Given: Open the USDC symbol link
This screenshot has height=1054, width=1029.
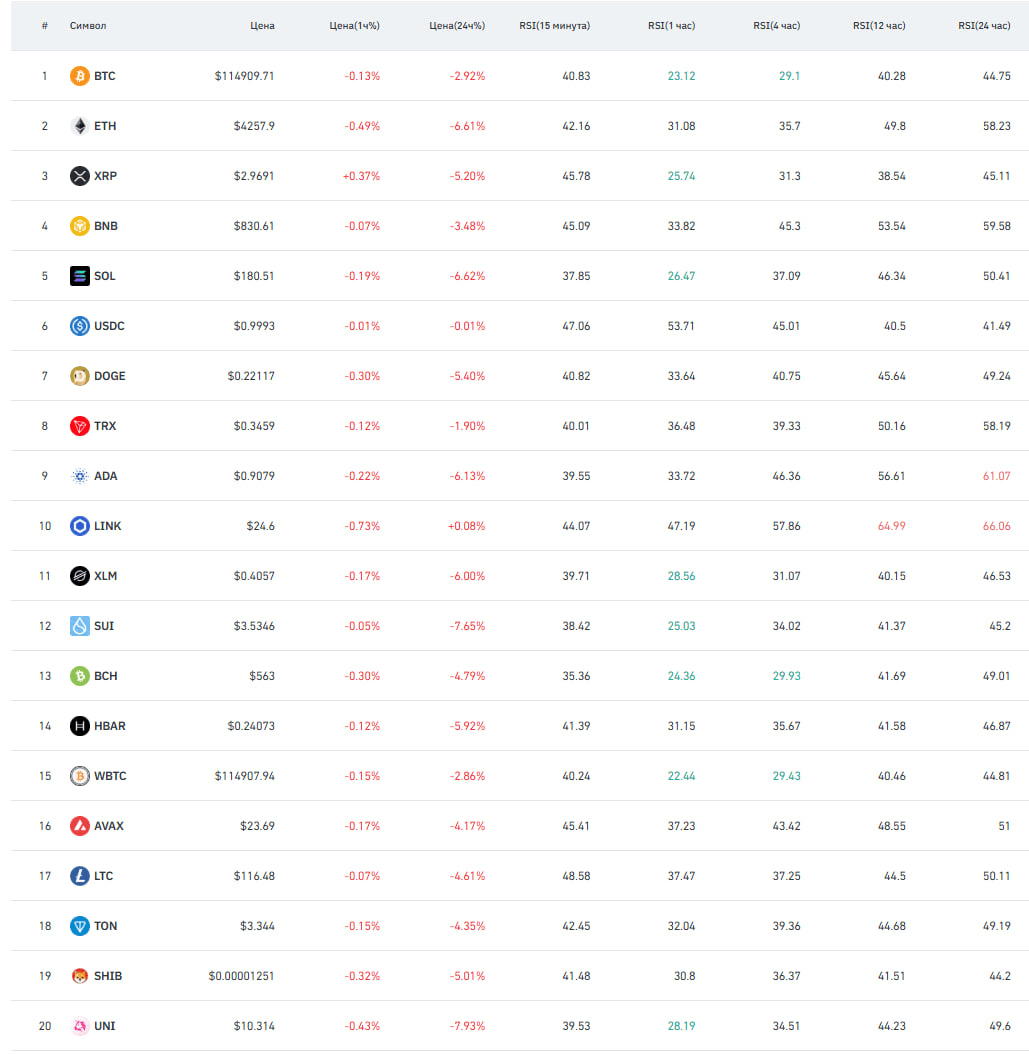Looking at the screenshot, I should tap(109, 326).
